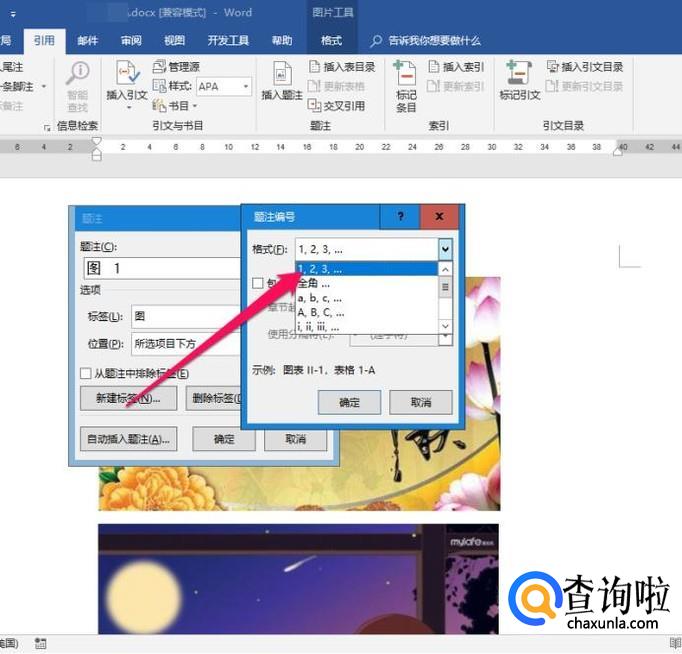
Task: Click the format list scrollbar thumb
Action: coord(445,287)
